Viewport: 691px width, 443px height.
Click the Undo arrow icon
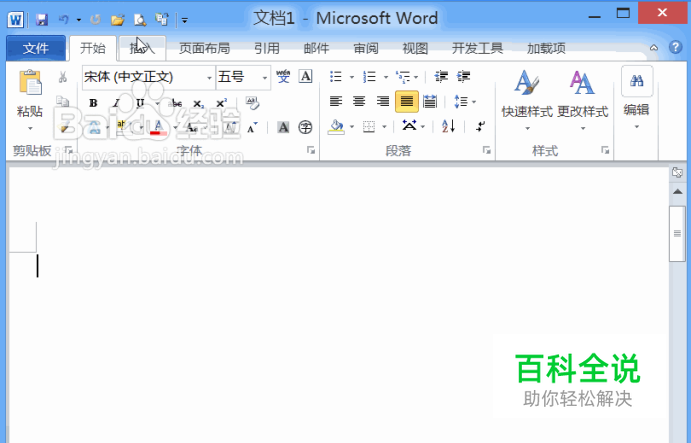coord(64,19)
